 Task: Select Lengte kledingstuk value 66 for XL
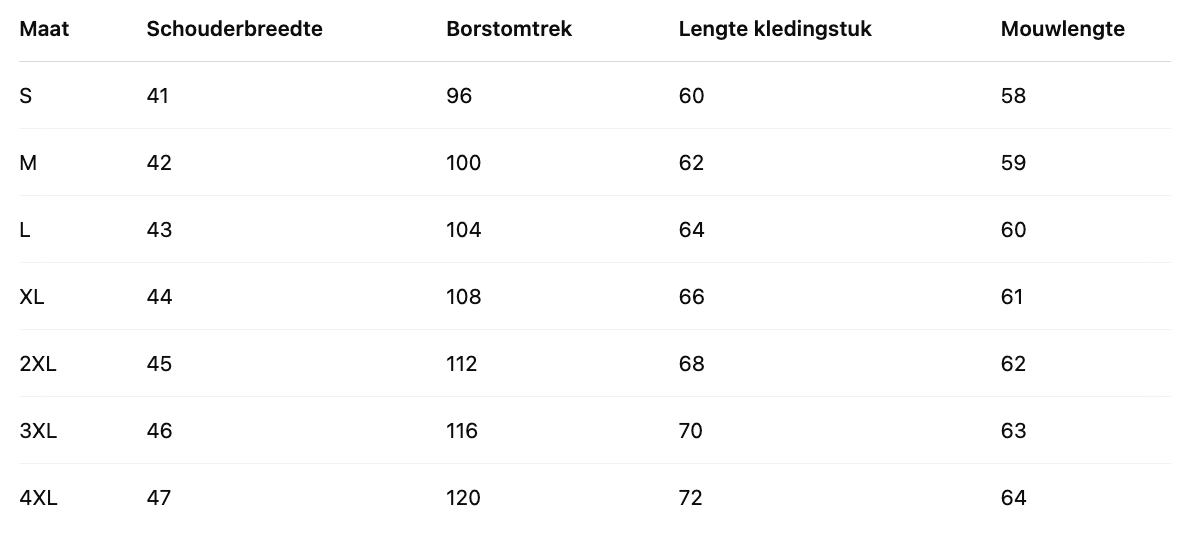click(691, 297)
